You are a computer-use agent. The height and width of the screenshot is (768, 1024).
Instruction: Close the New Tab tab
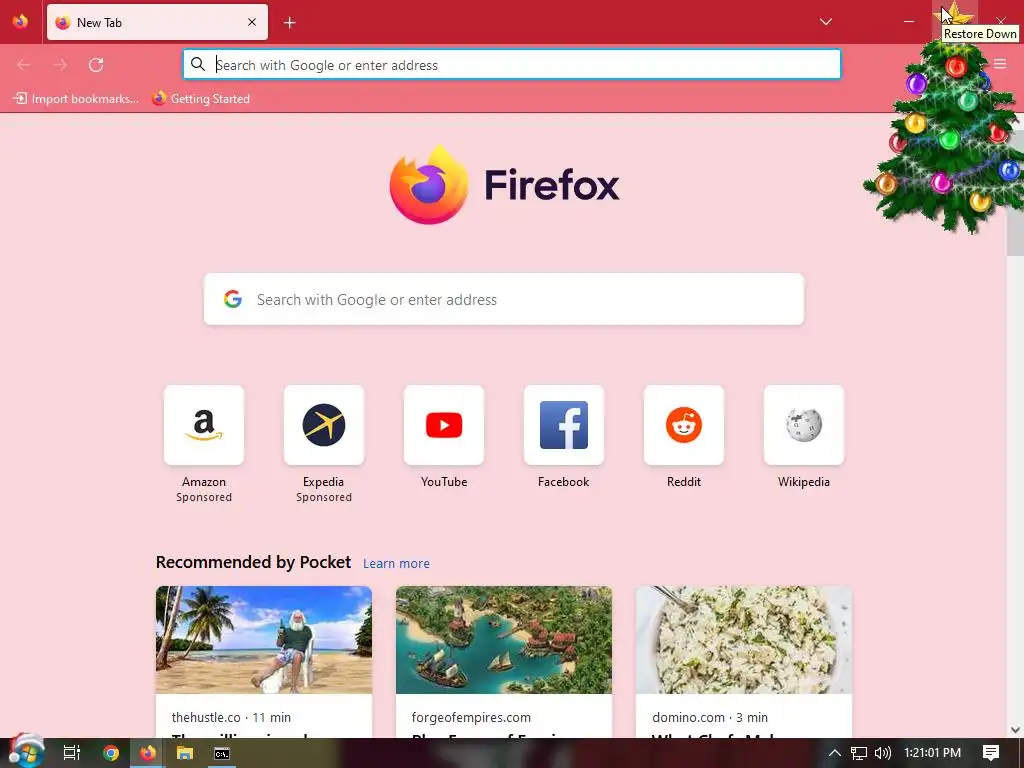coord(252,22)
